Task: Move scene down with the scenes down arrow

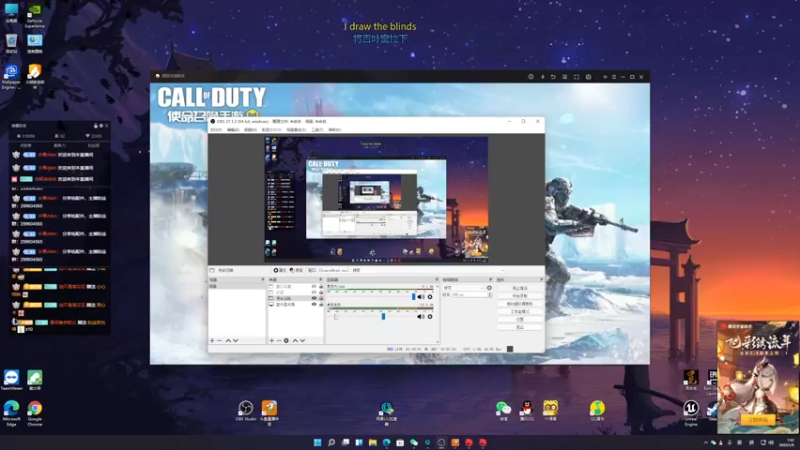Action: [x=236, y=340]
